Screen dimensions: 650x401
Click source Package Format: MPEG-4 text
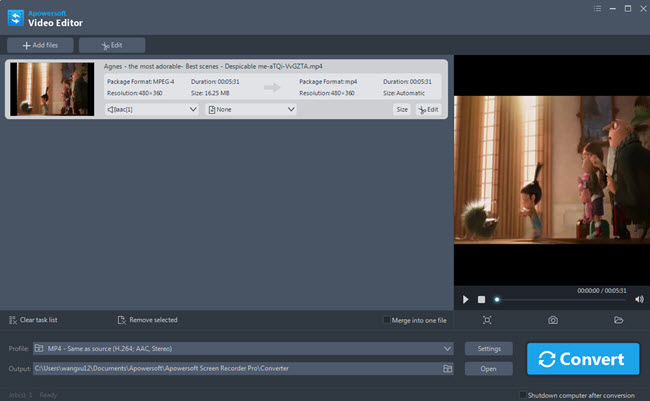click(x=141, y=82)
